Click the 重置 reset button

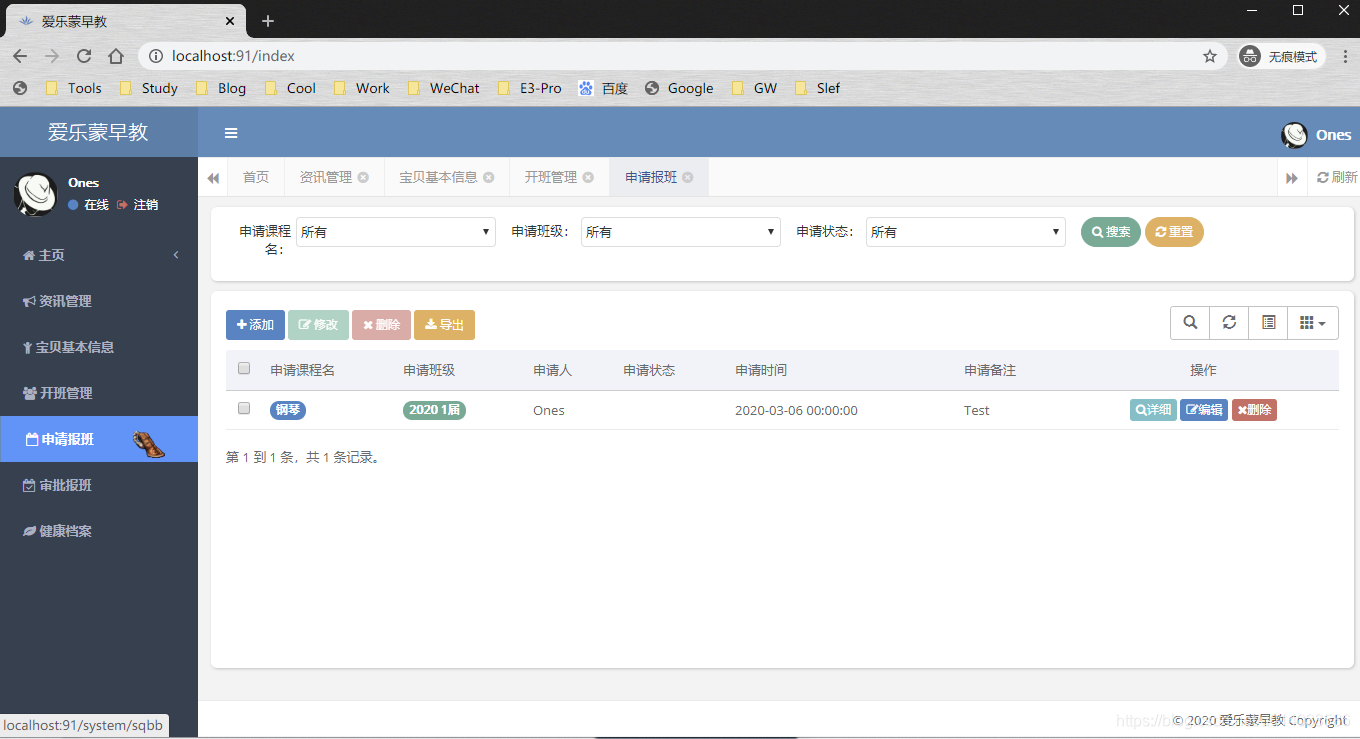coord(1174,232)
